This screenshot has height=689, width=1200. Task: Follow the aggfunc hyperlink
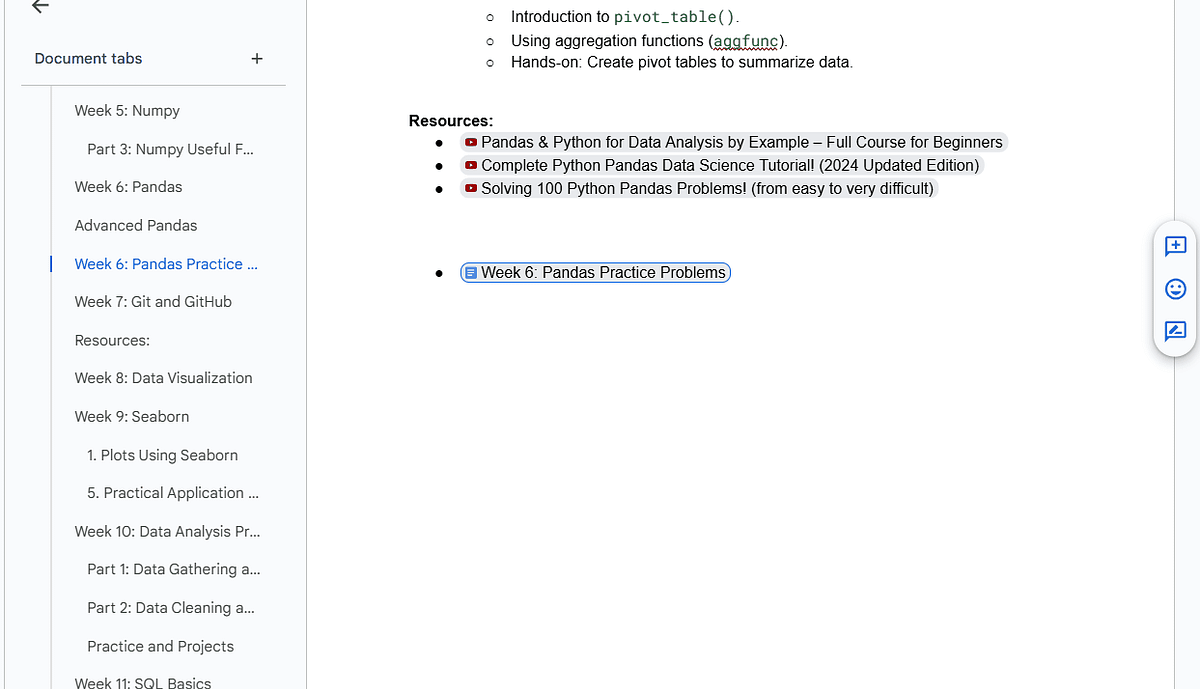point(745,40)
